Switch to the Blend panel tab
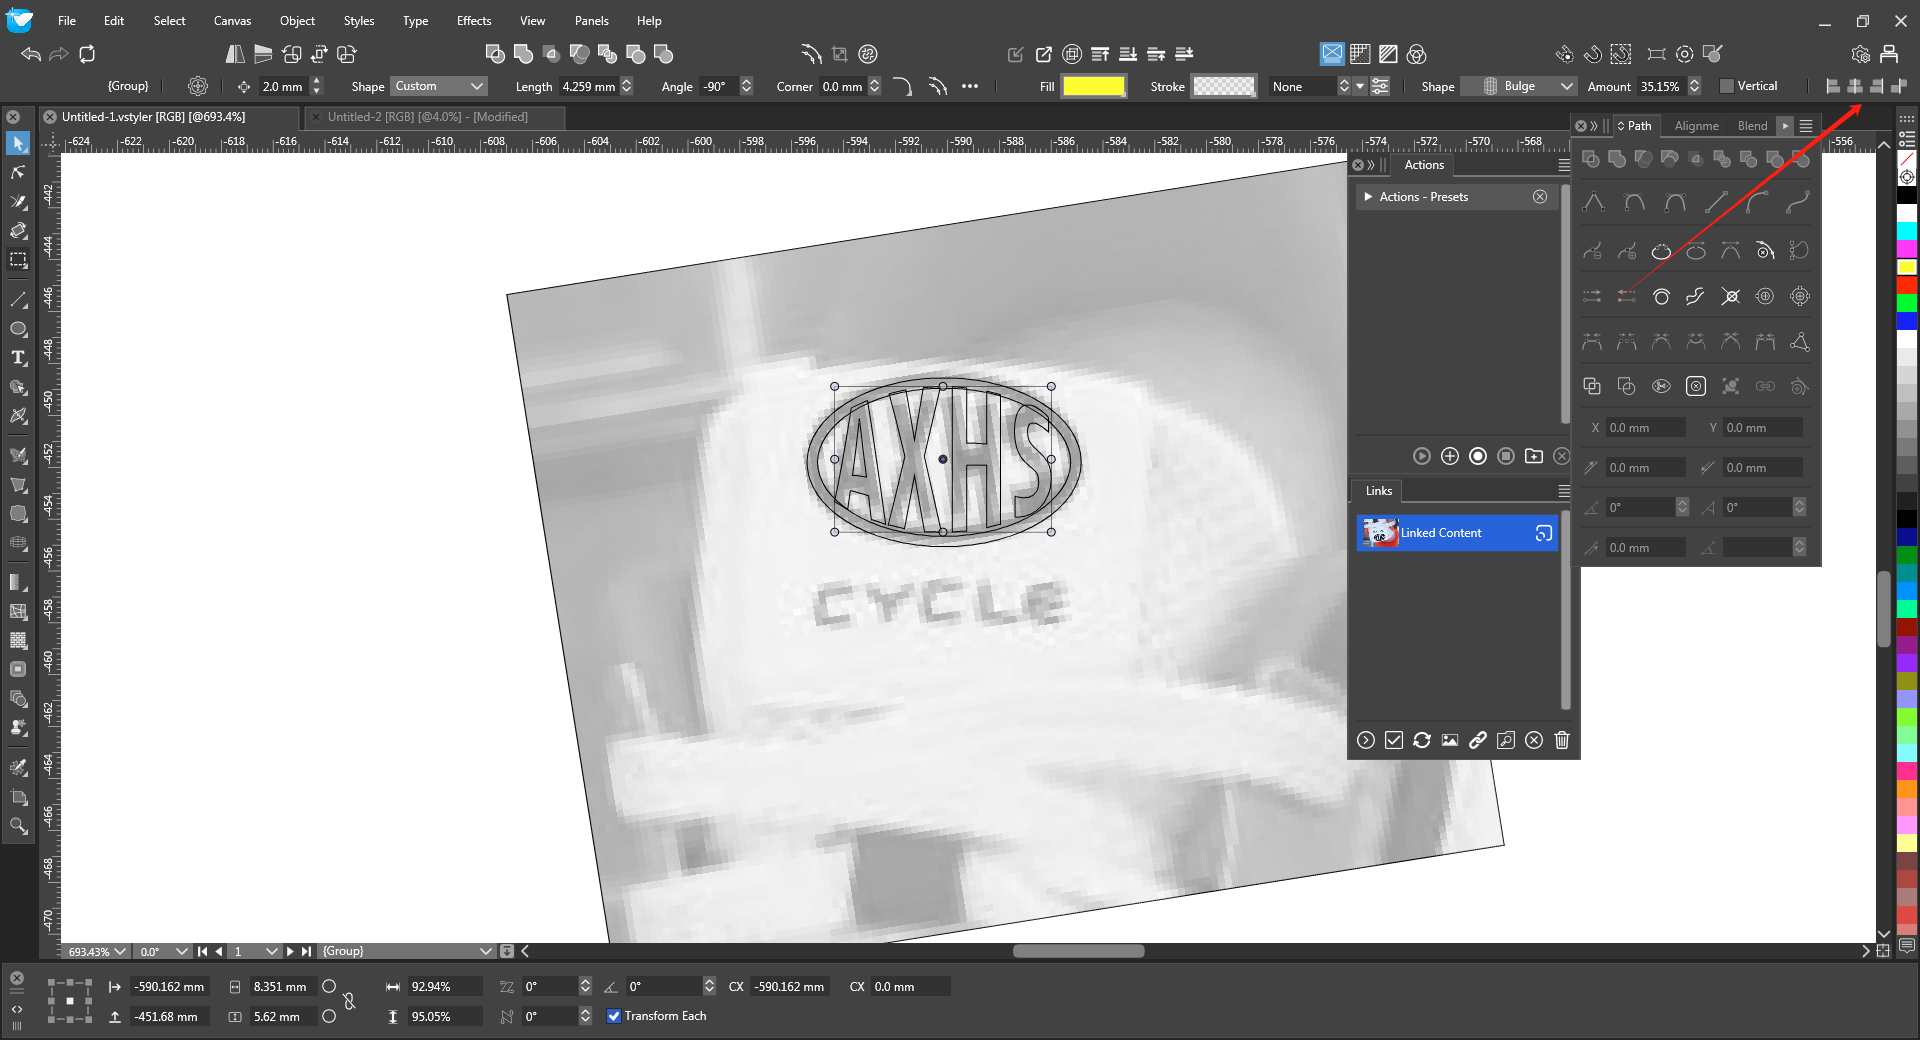This screenshot has height=1040, width=1920. (1752, 126)
